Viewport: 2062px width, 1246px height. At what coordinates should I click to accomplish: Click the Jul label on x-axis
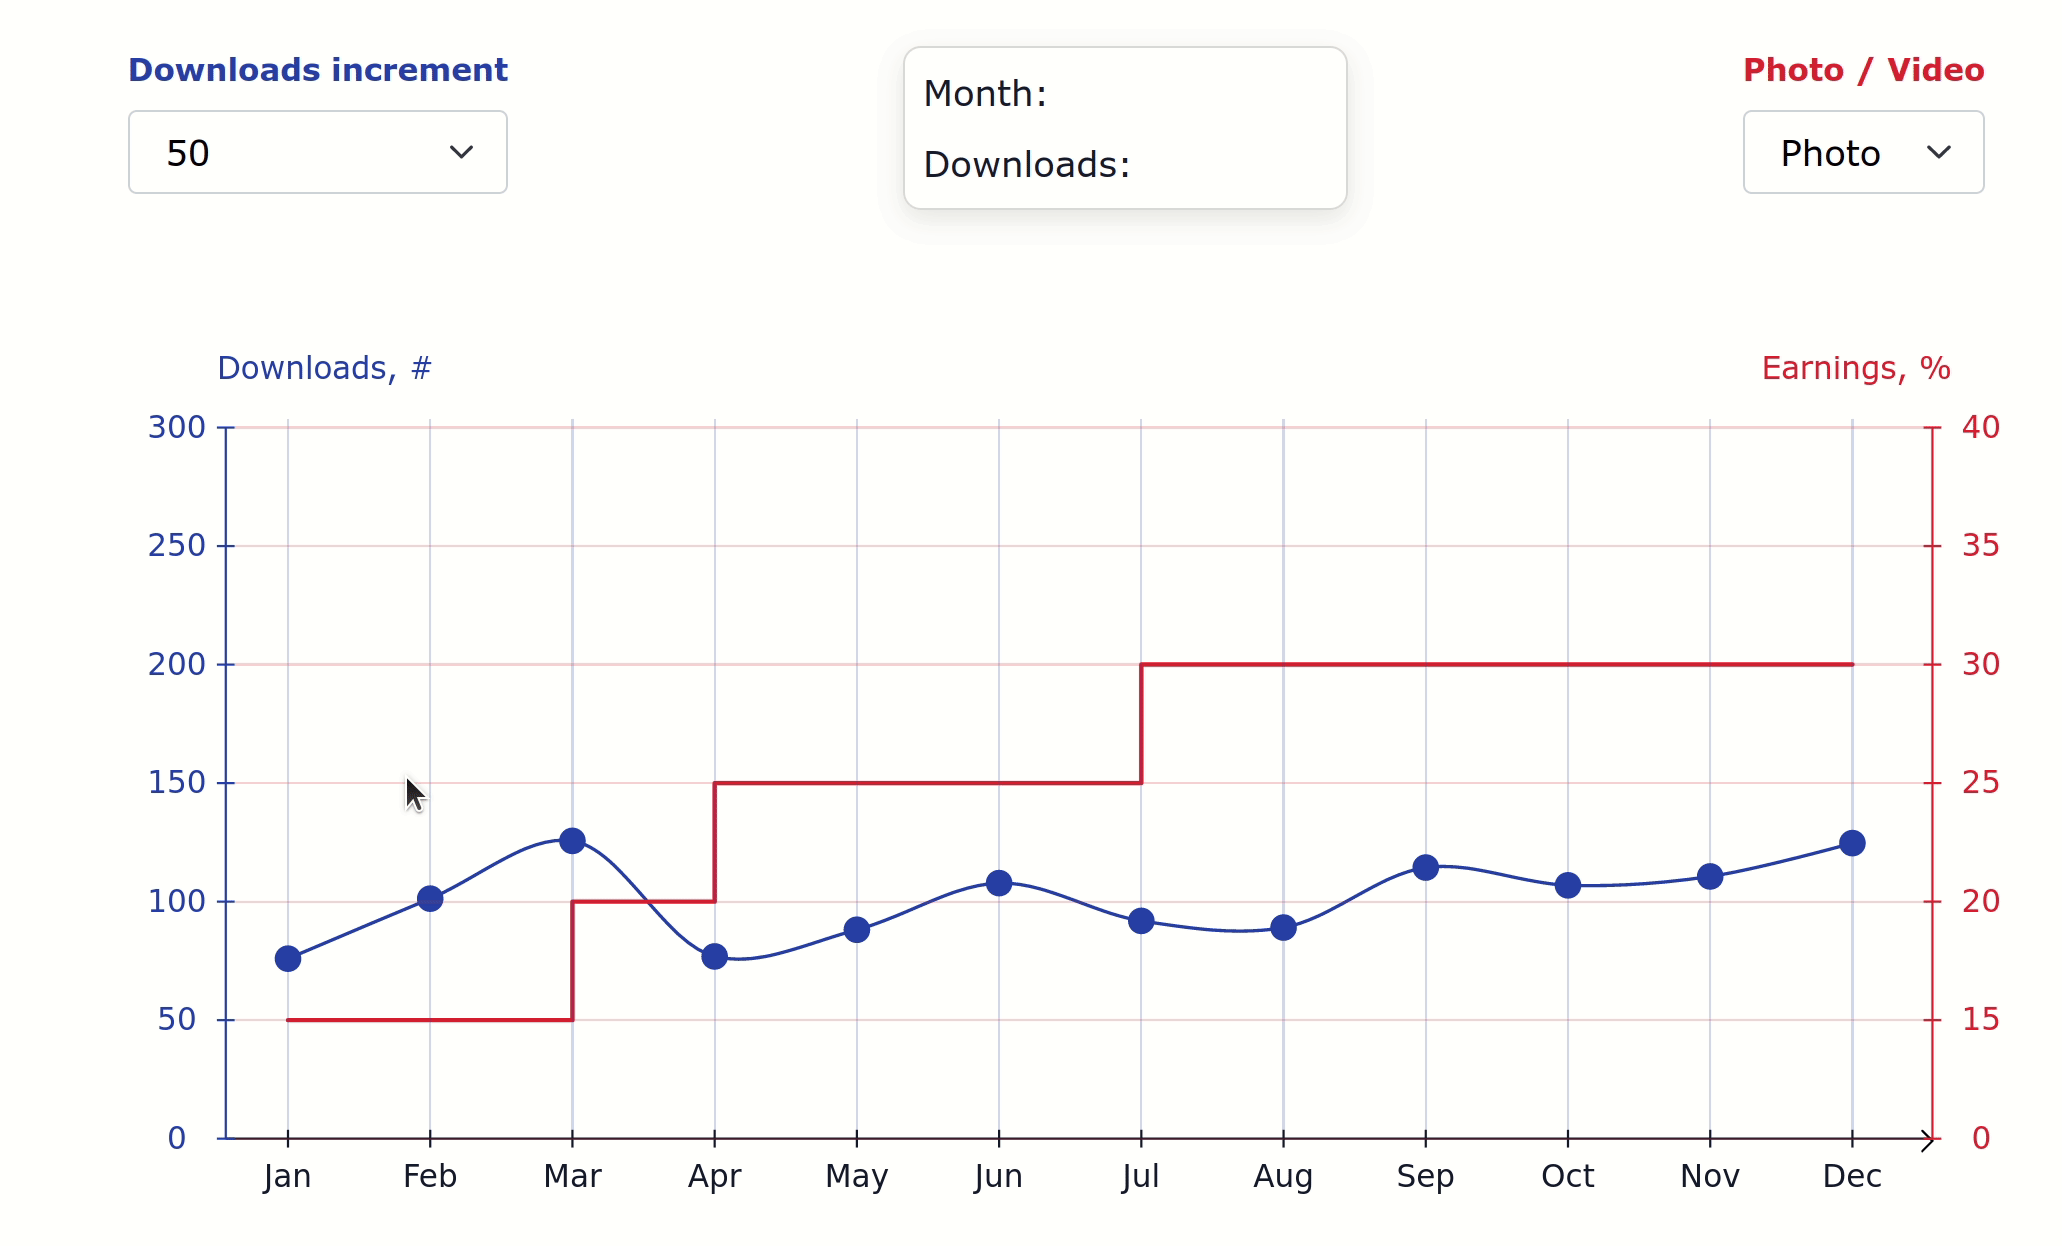1141,1176
